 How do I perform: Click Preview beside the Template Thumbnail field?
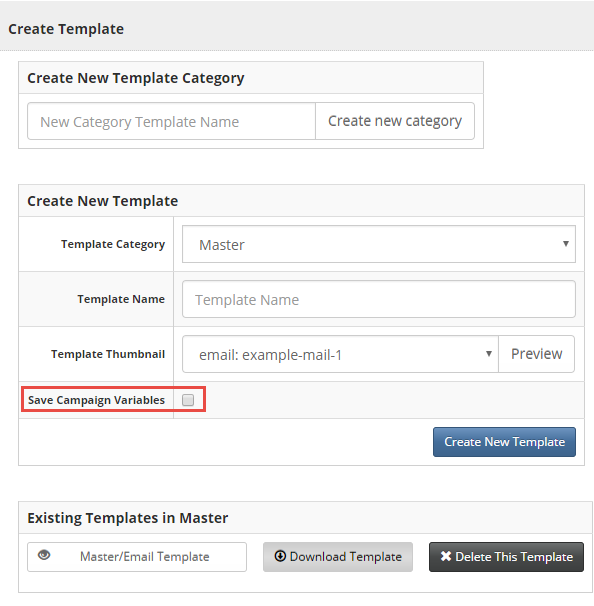click(x=536, y=354)
